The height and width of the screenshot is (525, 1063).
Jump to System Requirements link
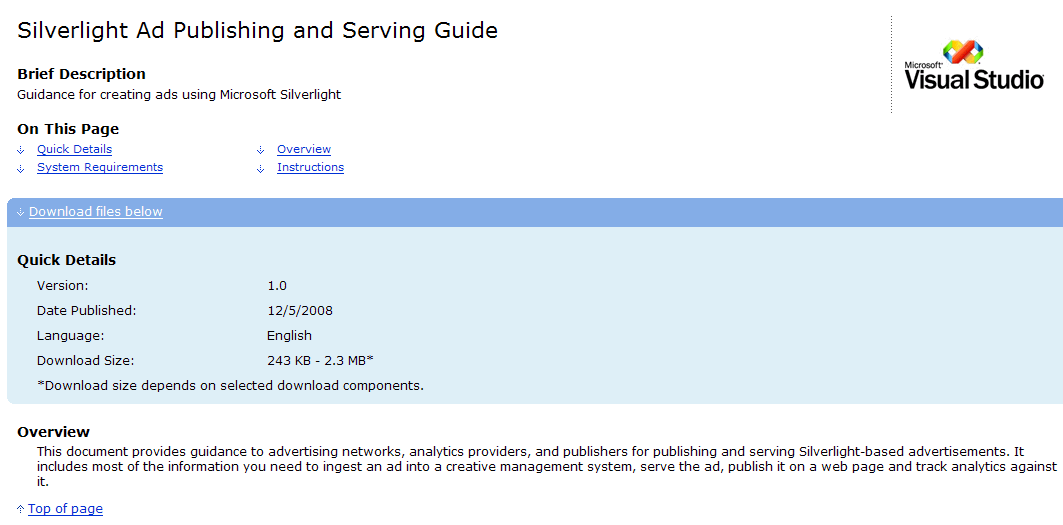pyautogui.click(x=100, y=168)
